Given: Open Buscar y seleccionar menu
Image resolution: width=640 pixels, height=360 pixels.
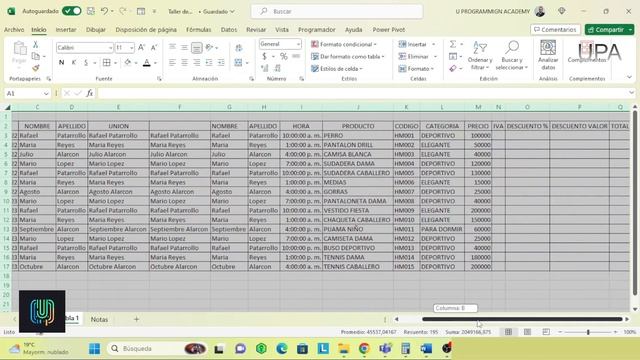Looking at the screenshot, I should (x=512, y=56).
